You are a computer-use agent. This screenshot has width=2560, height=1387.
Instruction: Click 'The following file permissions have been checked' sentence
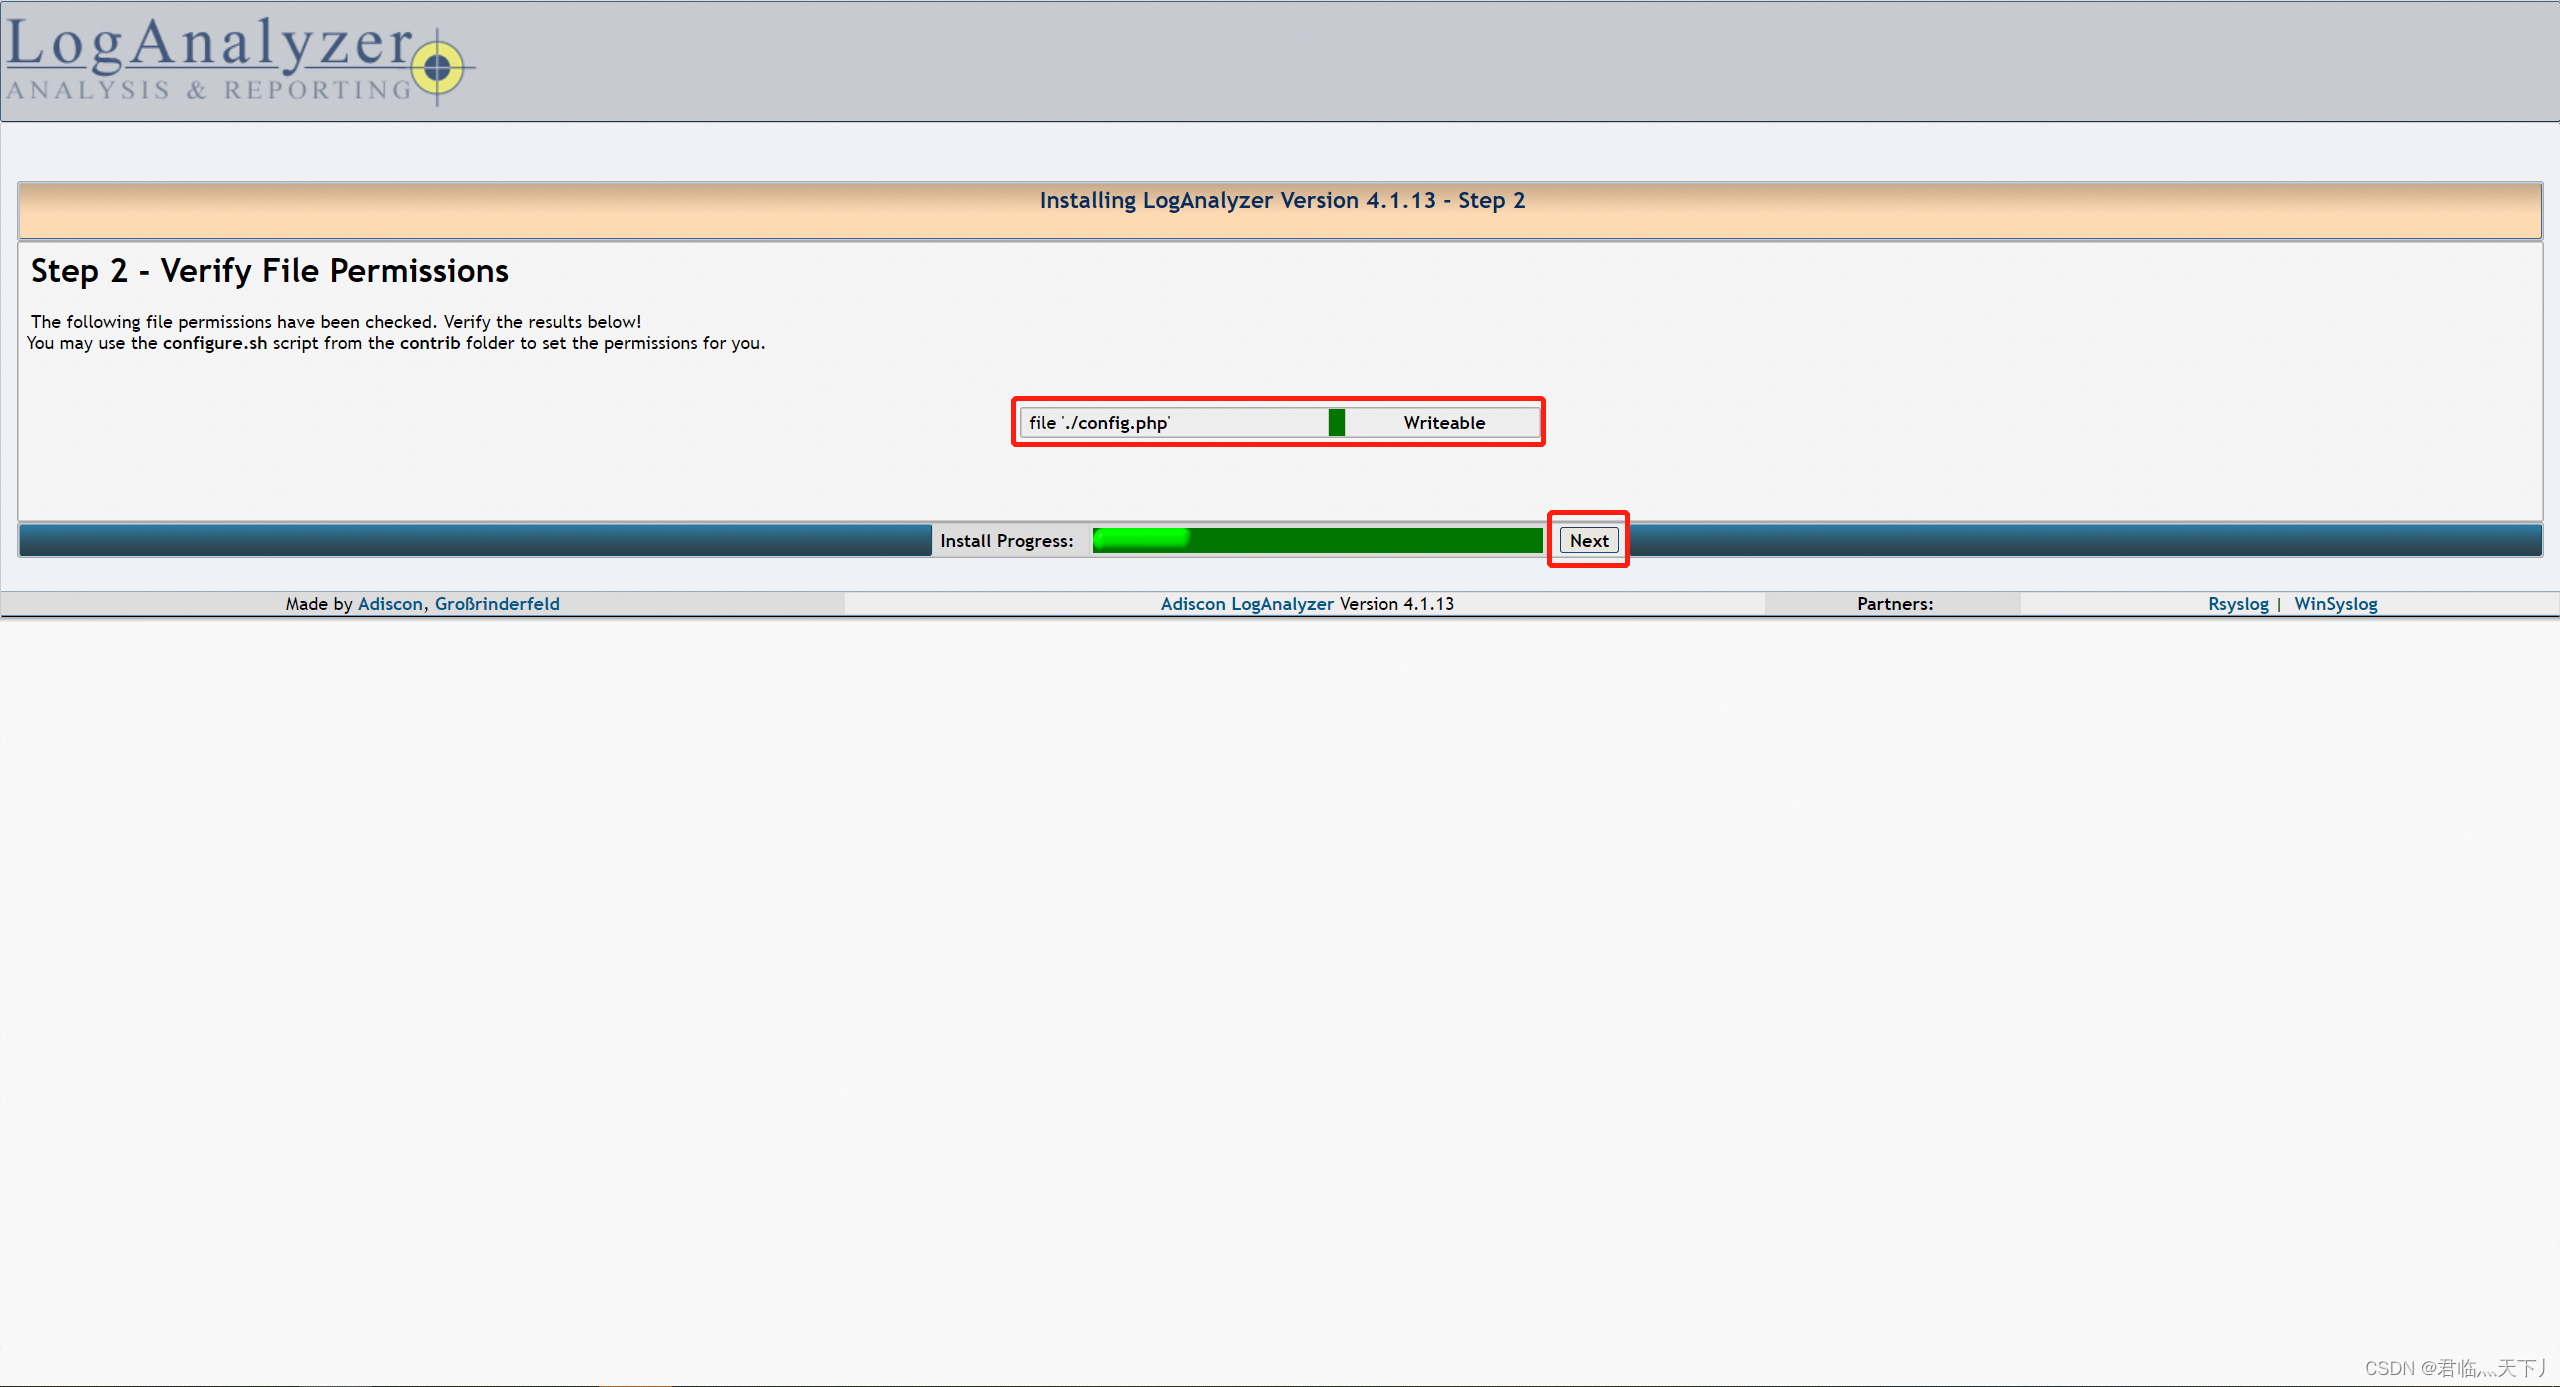point(336,321)
